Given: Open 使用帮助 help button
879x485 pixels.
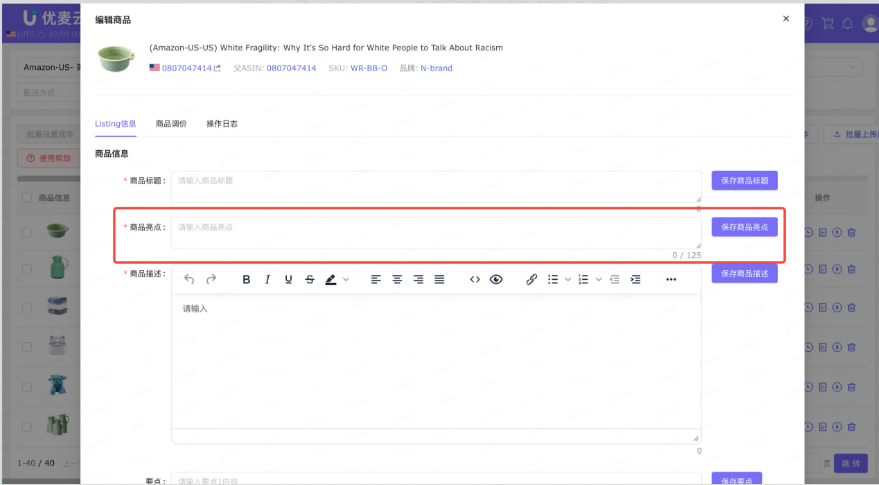Looking at the screenshot, I should 49,159.
